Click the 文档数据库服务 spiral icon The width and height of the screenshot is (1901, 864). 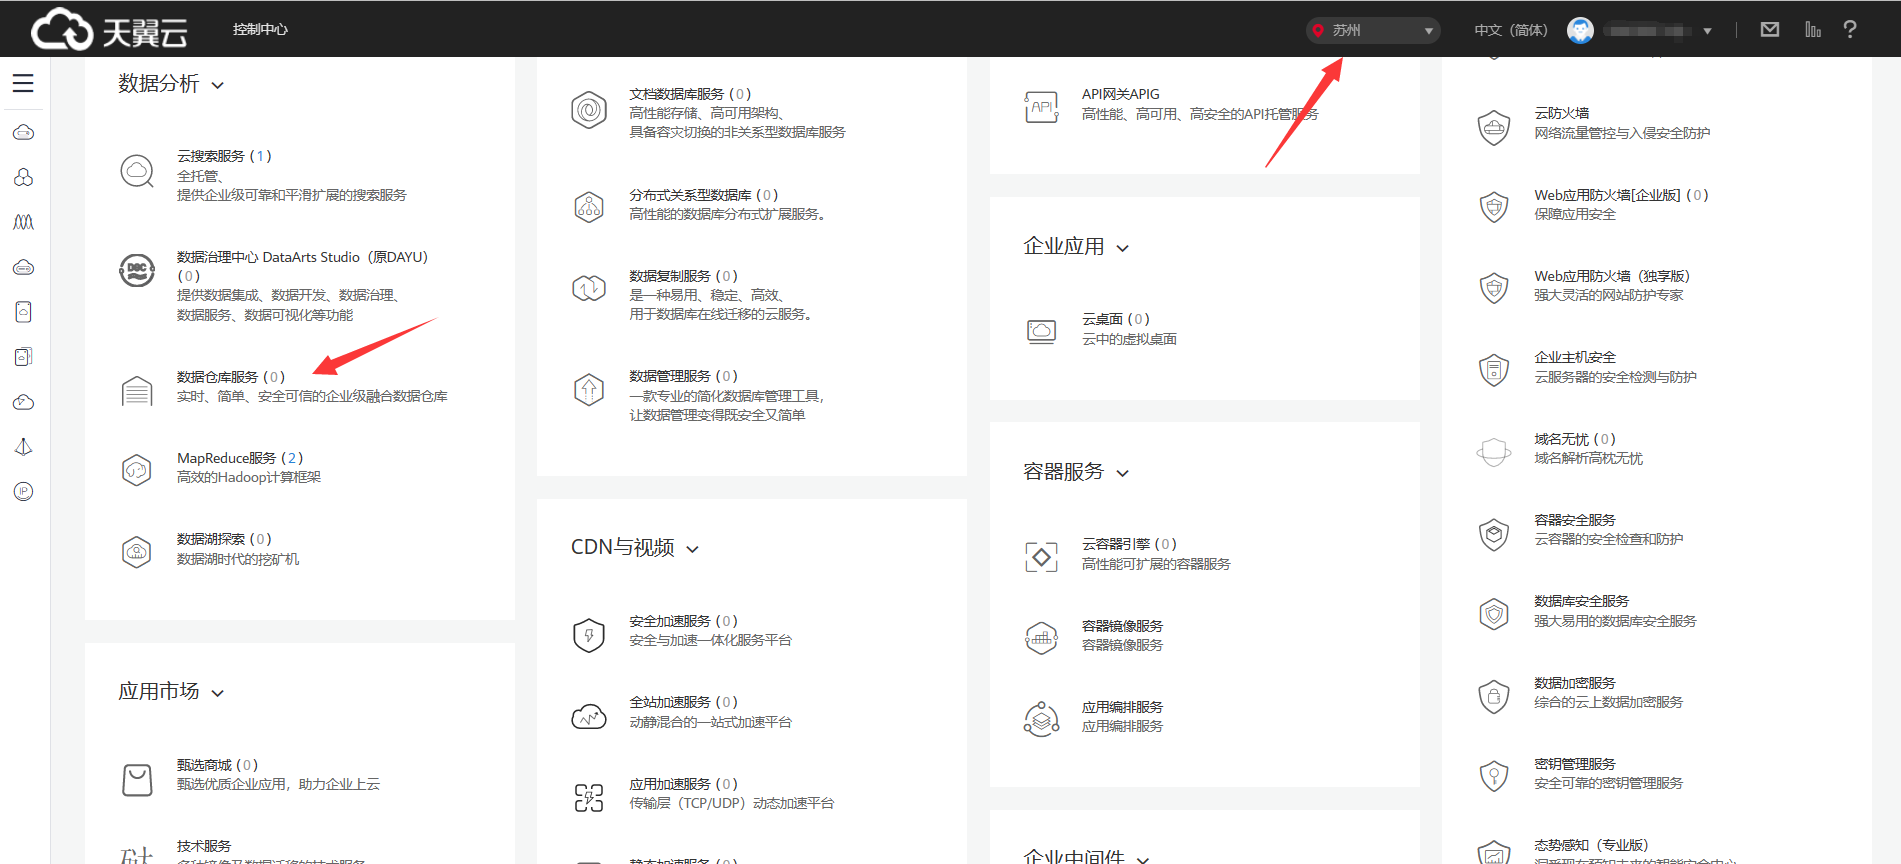pos(589,109)
